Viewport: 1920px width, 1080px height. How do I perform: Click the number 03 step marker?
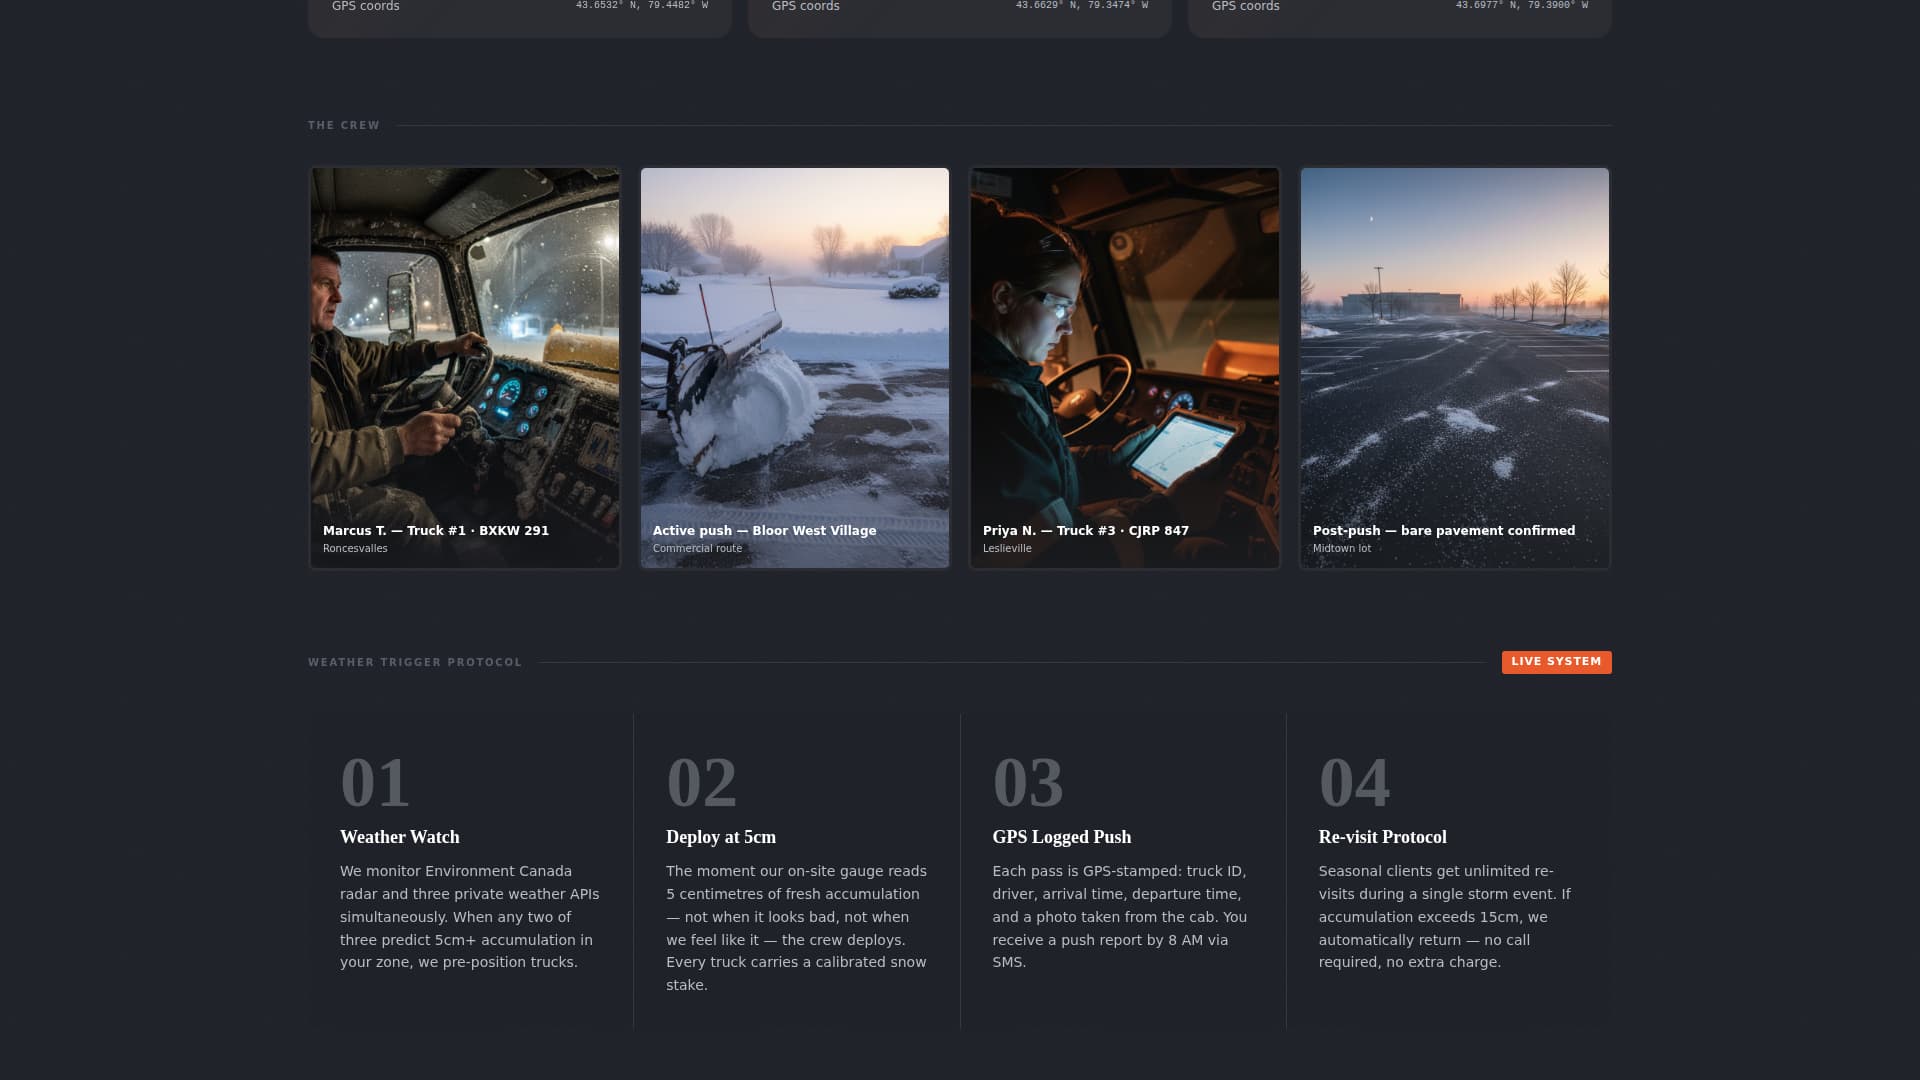(x=1027, y=783)
